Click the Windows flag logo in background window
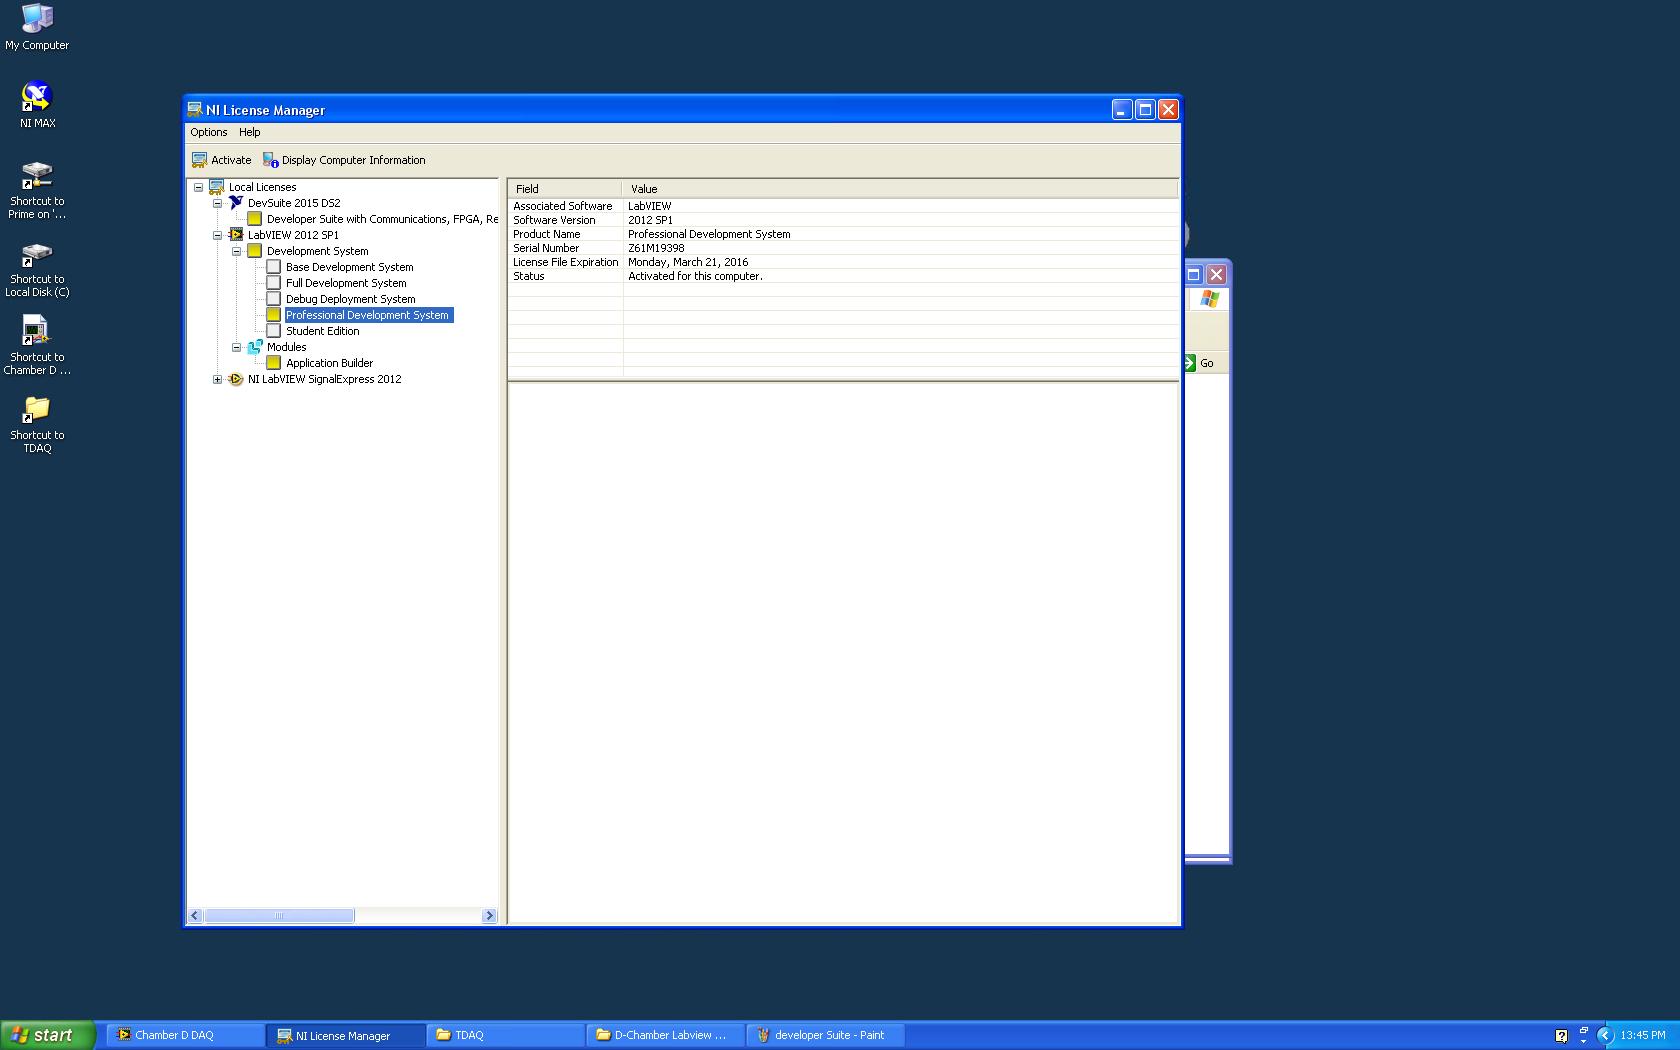The width and height of the screenshot is (1680, 1050). (1210, 298)
